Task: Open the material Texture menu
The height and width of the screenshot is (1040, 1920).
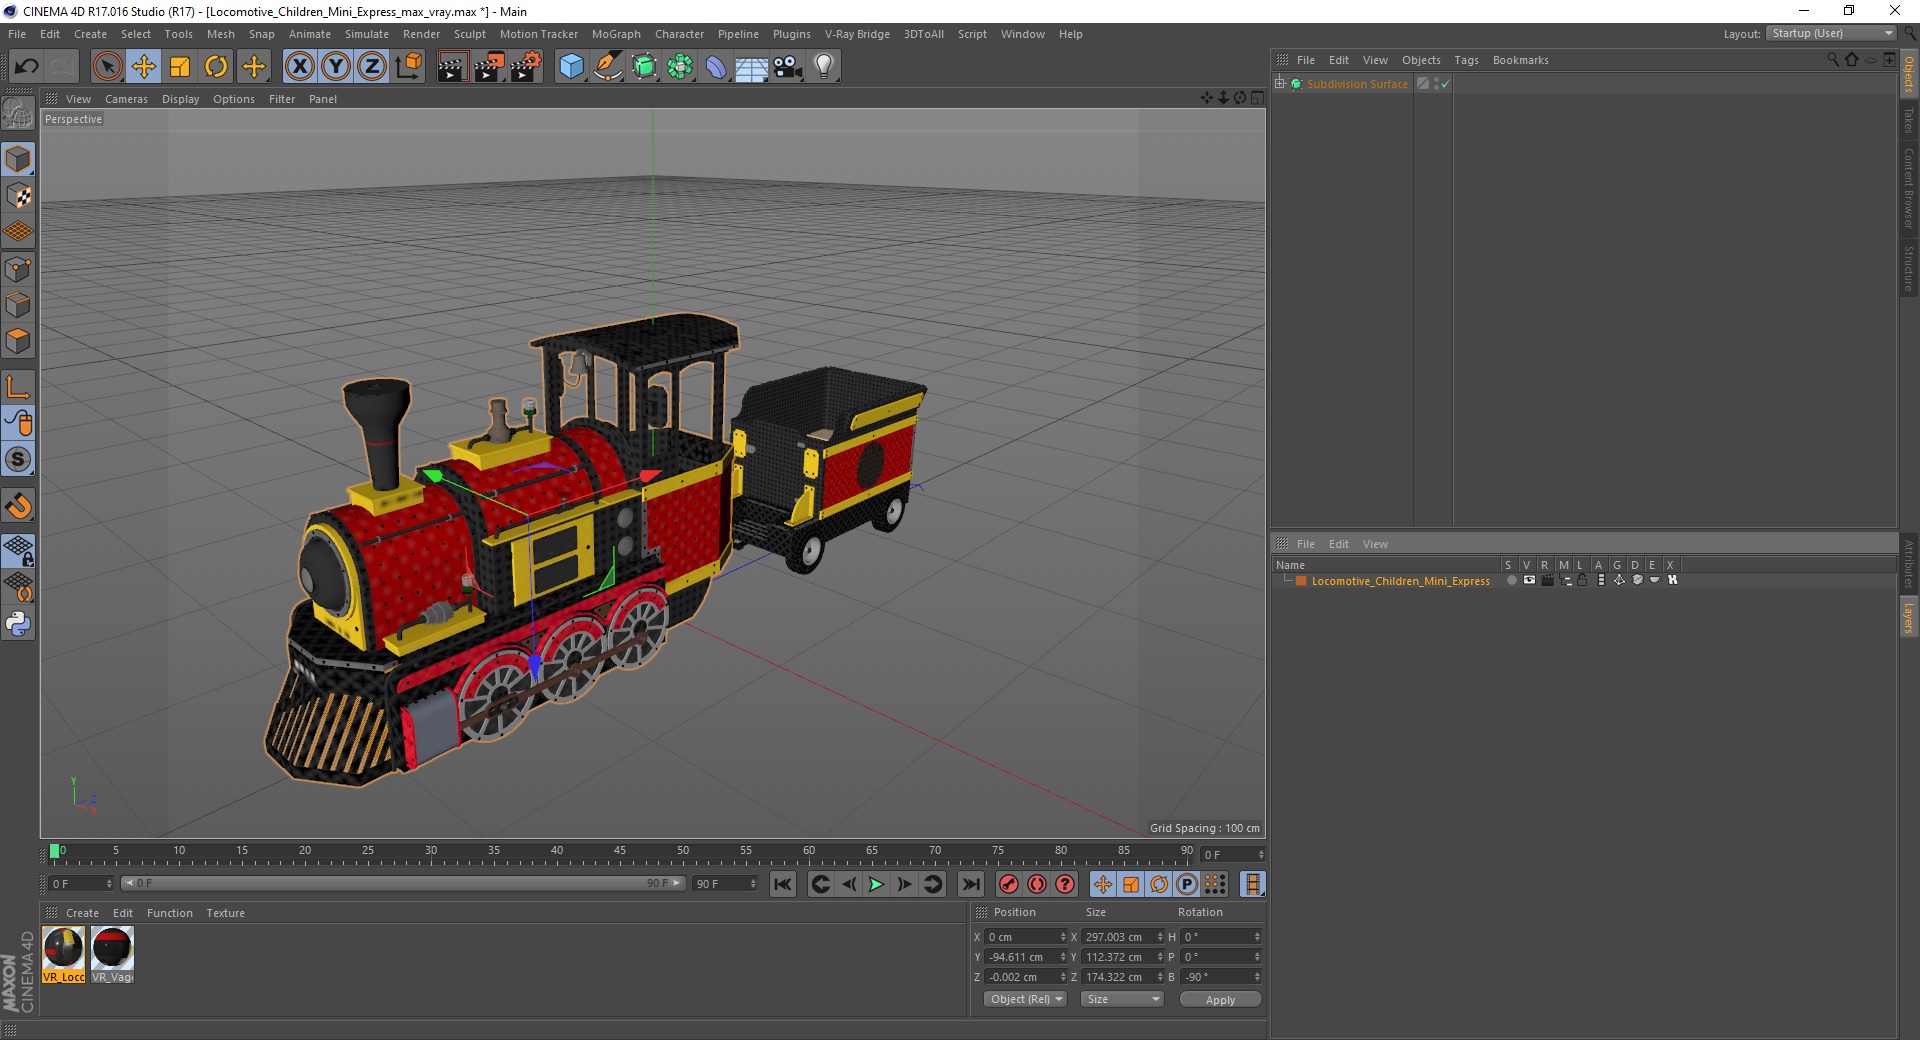Action: coord(225,913)
